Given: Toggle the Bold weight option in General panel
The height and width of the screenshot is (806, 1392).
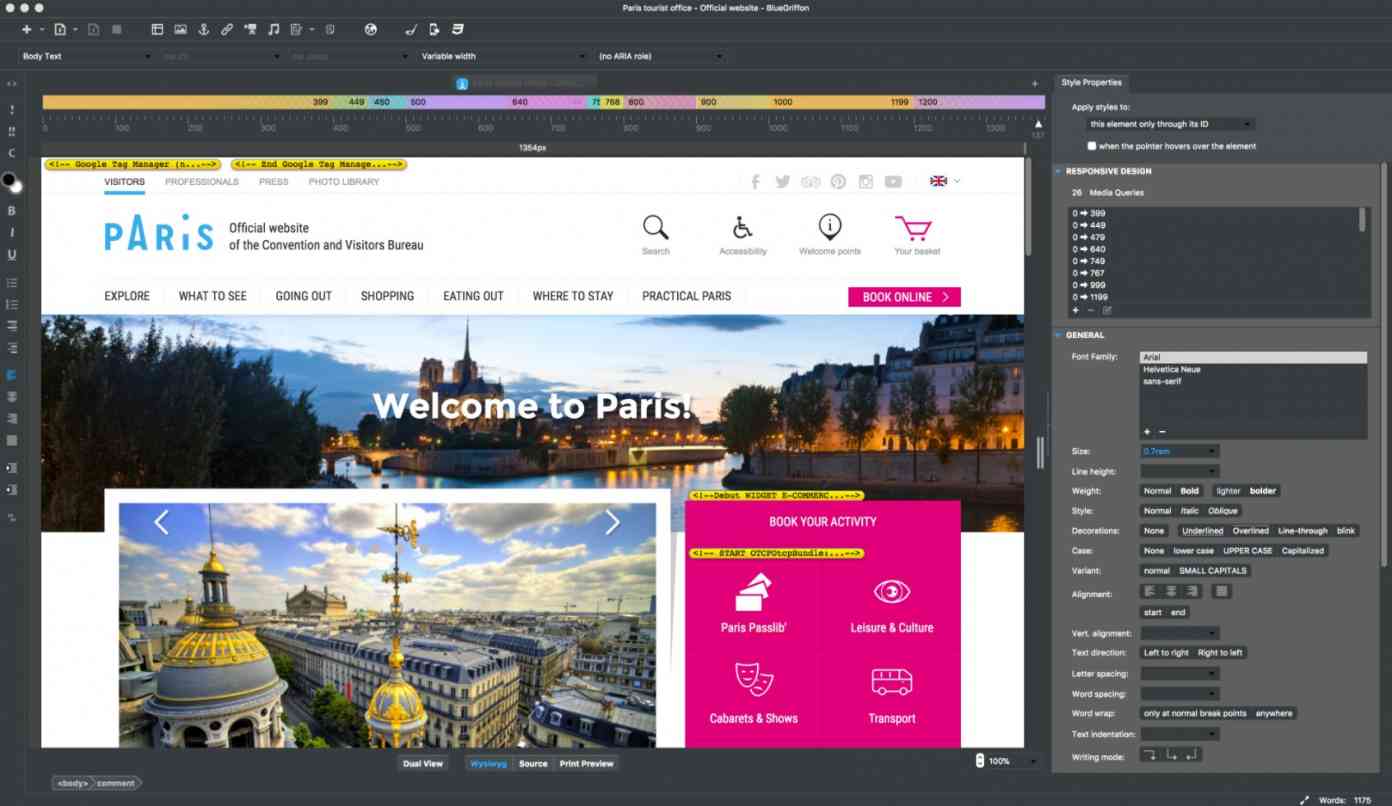Looking at the screenshot, I should (1189, 491).
